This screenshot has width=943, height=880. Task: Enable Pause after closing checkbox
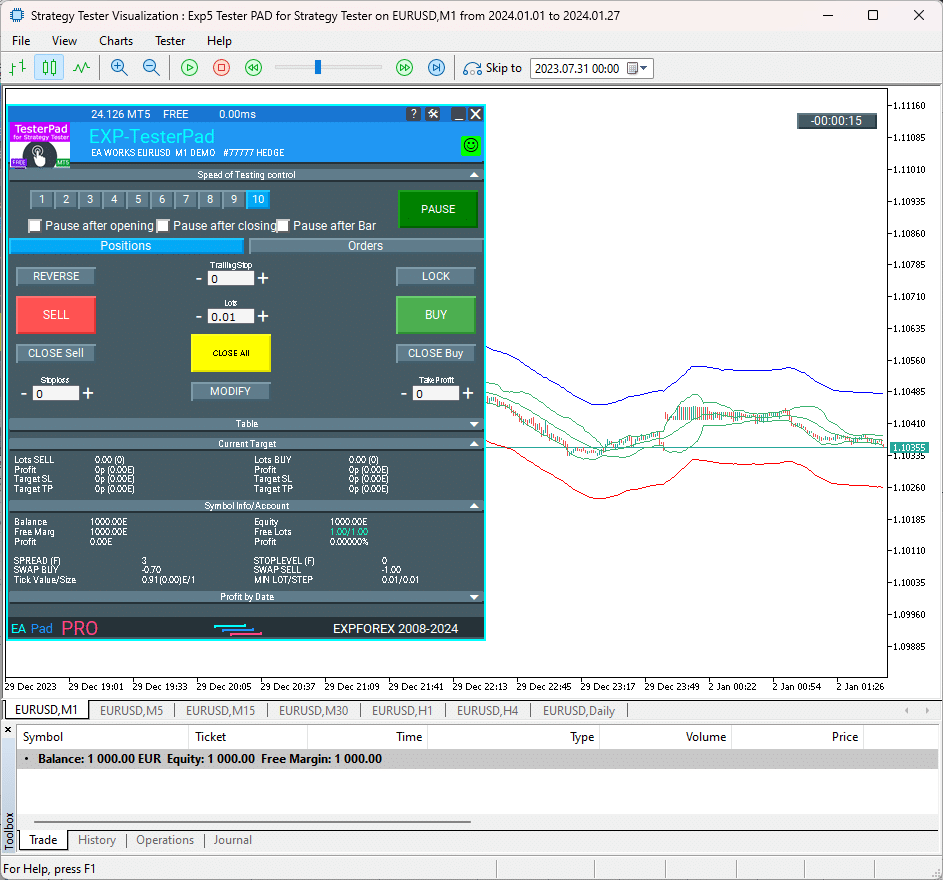(x=163, y=226)
